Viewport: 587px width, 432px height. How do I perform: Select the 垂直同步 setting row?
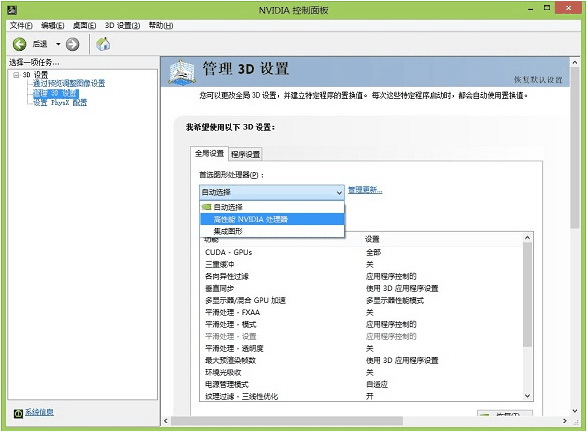point(361,288)
